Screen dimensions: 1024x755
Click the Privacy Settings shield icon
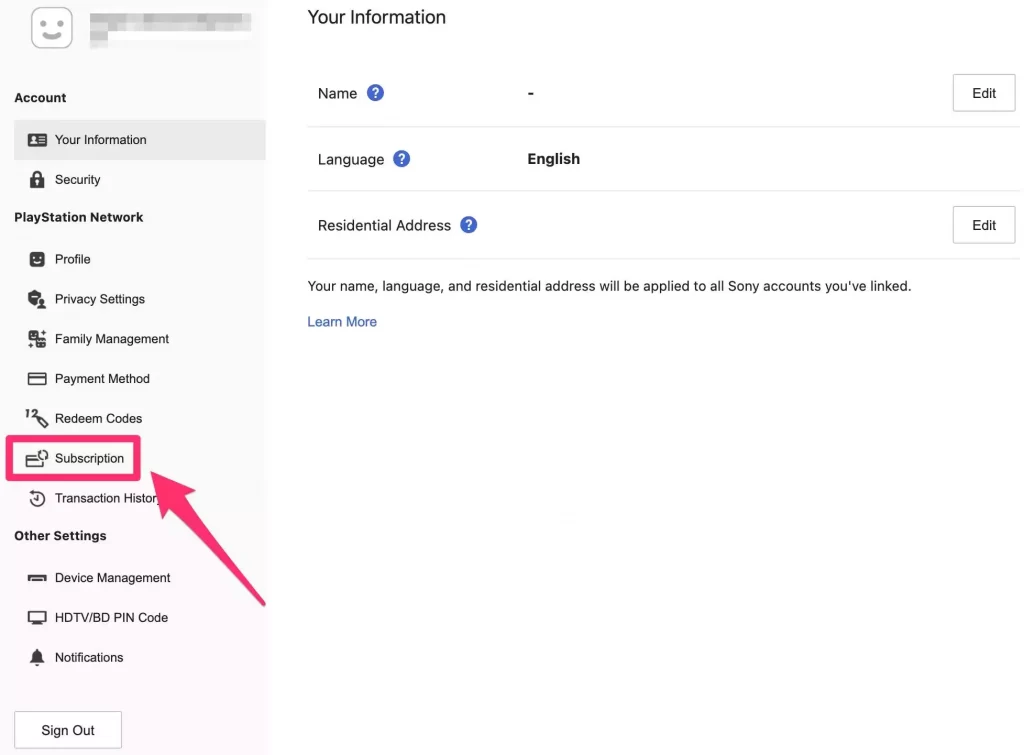tap(37, 299)
